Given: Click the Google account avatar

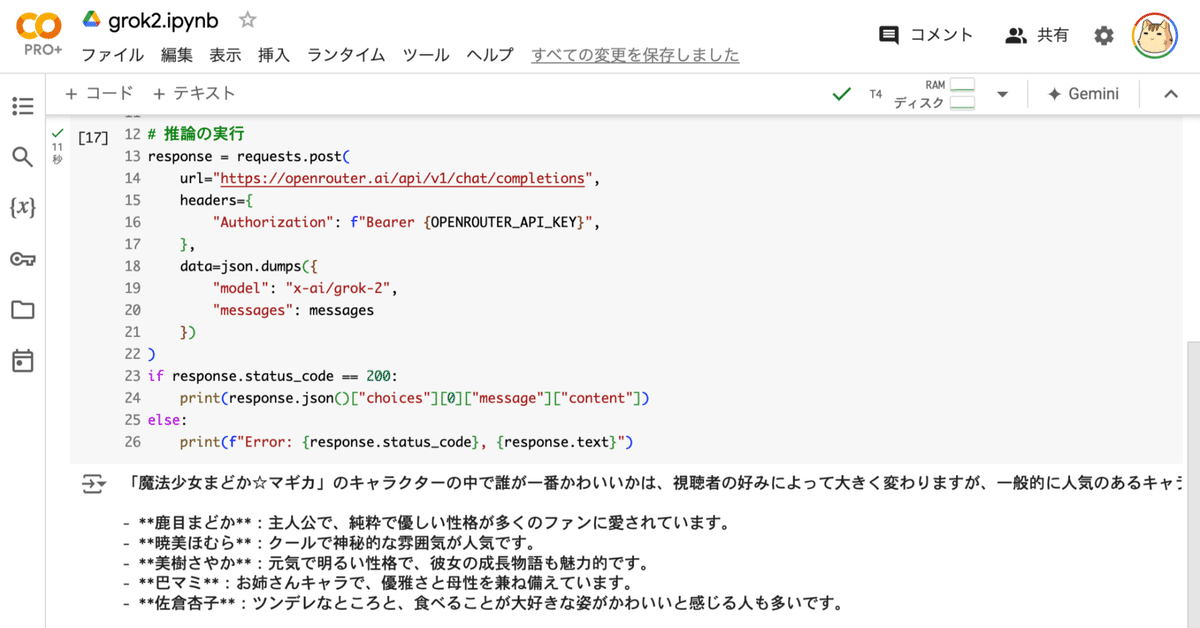Looking at the screenshot, I should [1155, 33].
